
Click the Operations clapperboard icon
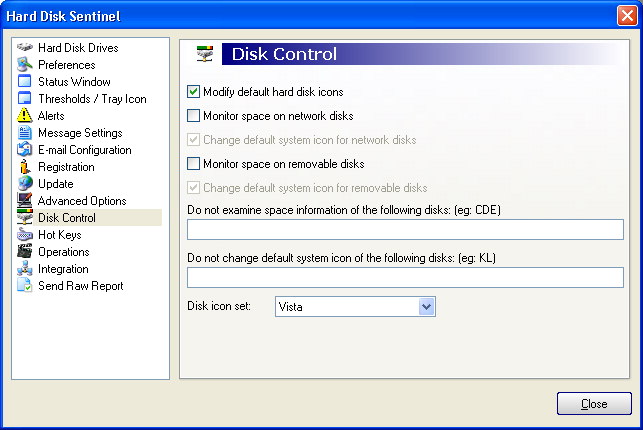[x=25, y=252]
